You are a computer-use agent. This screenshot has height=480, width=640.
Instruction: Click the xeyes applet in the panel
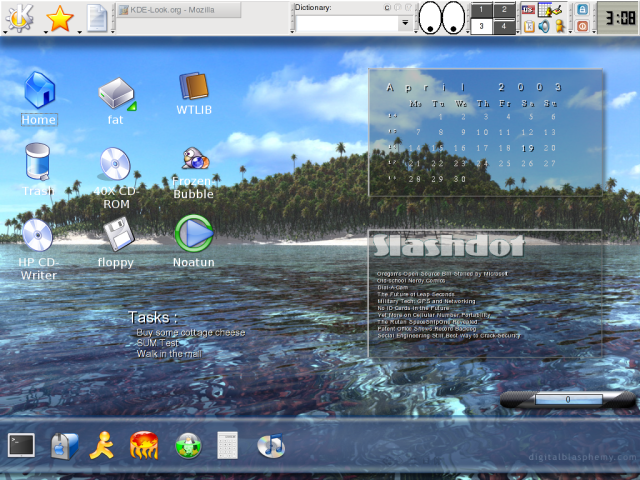442,18
